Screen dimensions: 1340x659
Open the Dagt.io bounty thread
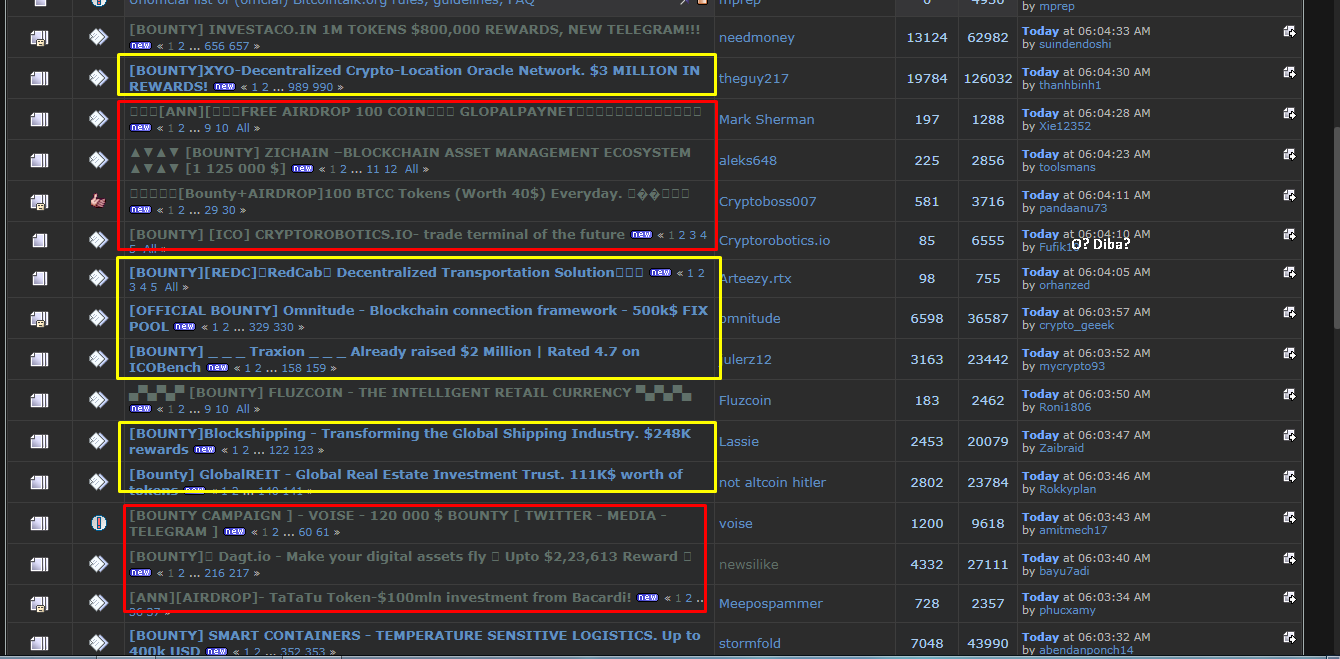(x=410, y=556)
